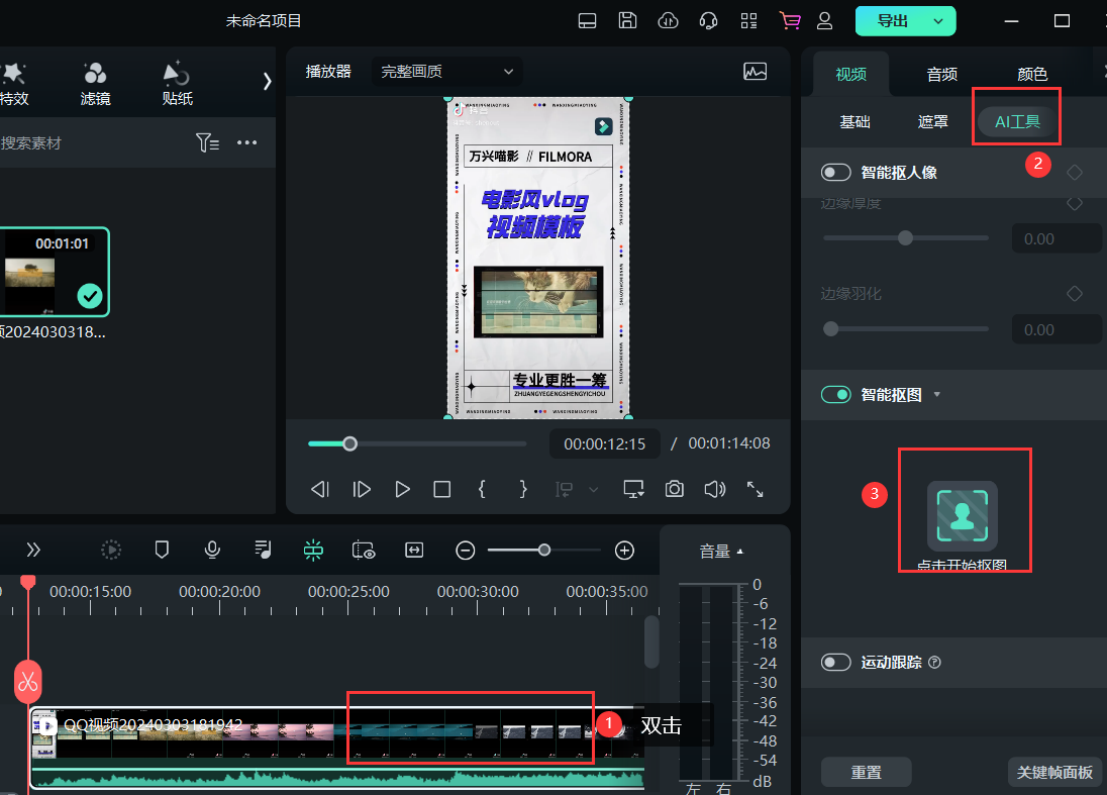Enable the 智能抠人像 toggle
Image resolution: width=1107 pixels, height=795 pixels.
coord(836,172)
